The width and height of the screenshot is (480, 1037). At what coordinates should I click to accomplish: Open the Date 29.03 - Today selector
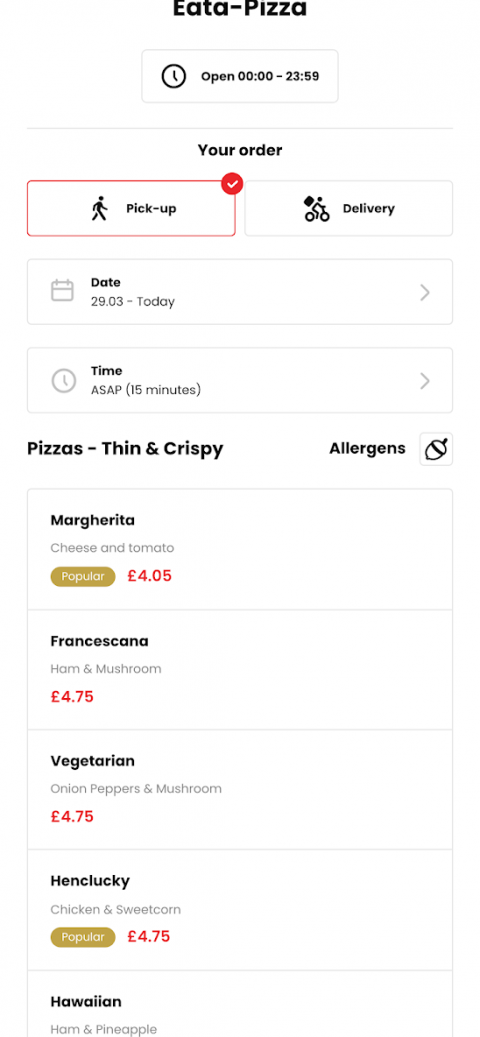point(240,292)
